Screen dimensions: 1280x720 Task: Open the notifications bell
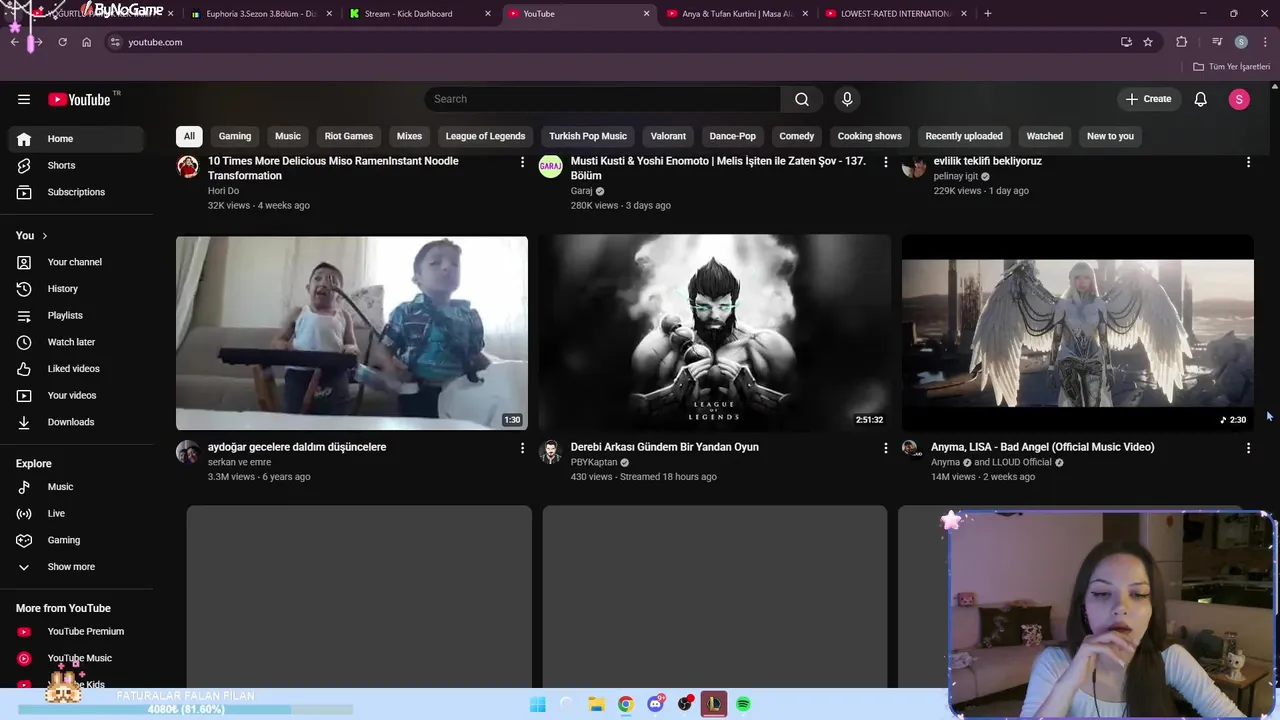(1200, 99)
